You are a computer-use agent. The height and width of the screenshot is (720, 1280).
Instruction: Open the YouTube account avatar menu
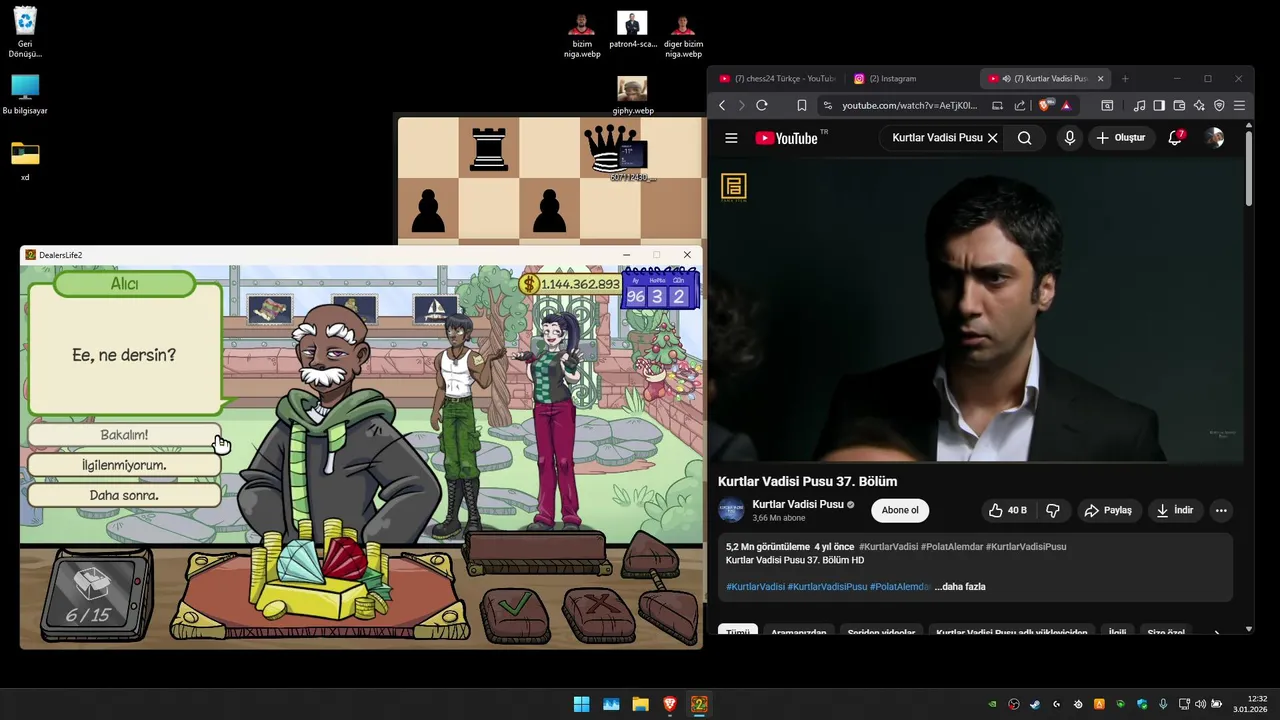coord(1214,138)
